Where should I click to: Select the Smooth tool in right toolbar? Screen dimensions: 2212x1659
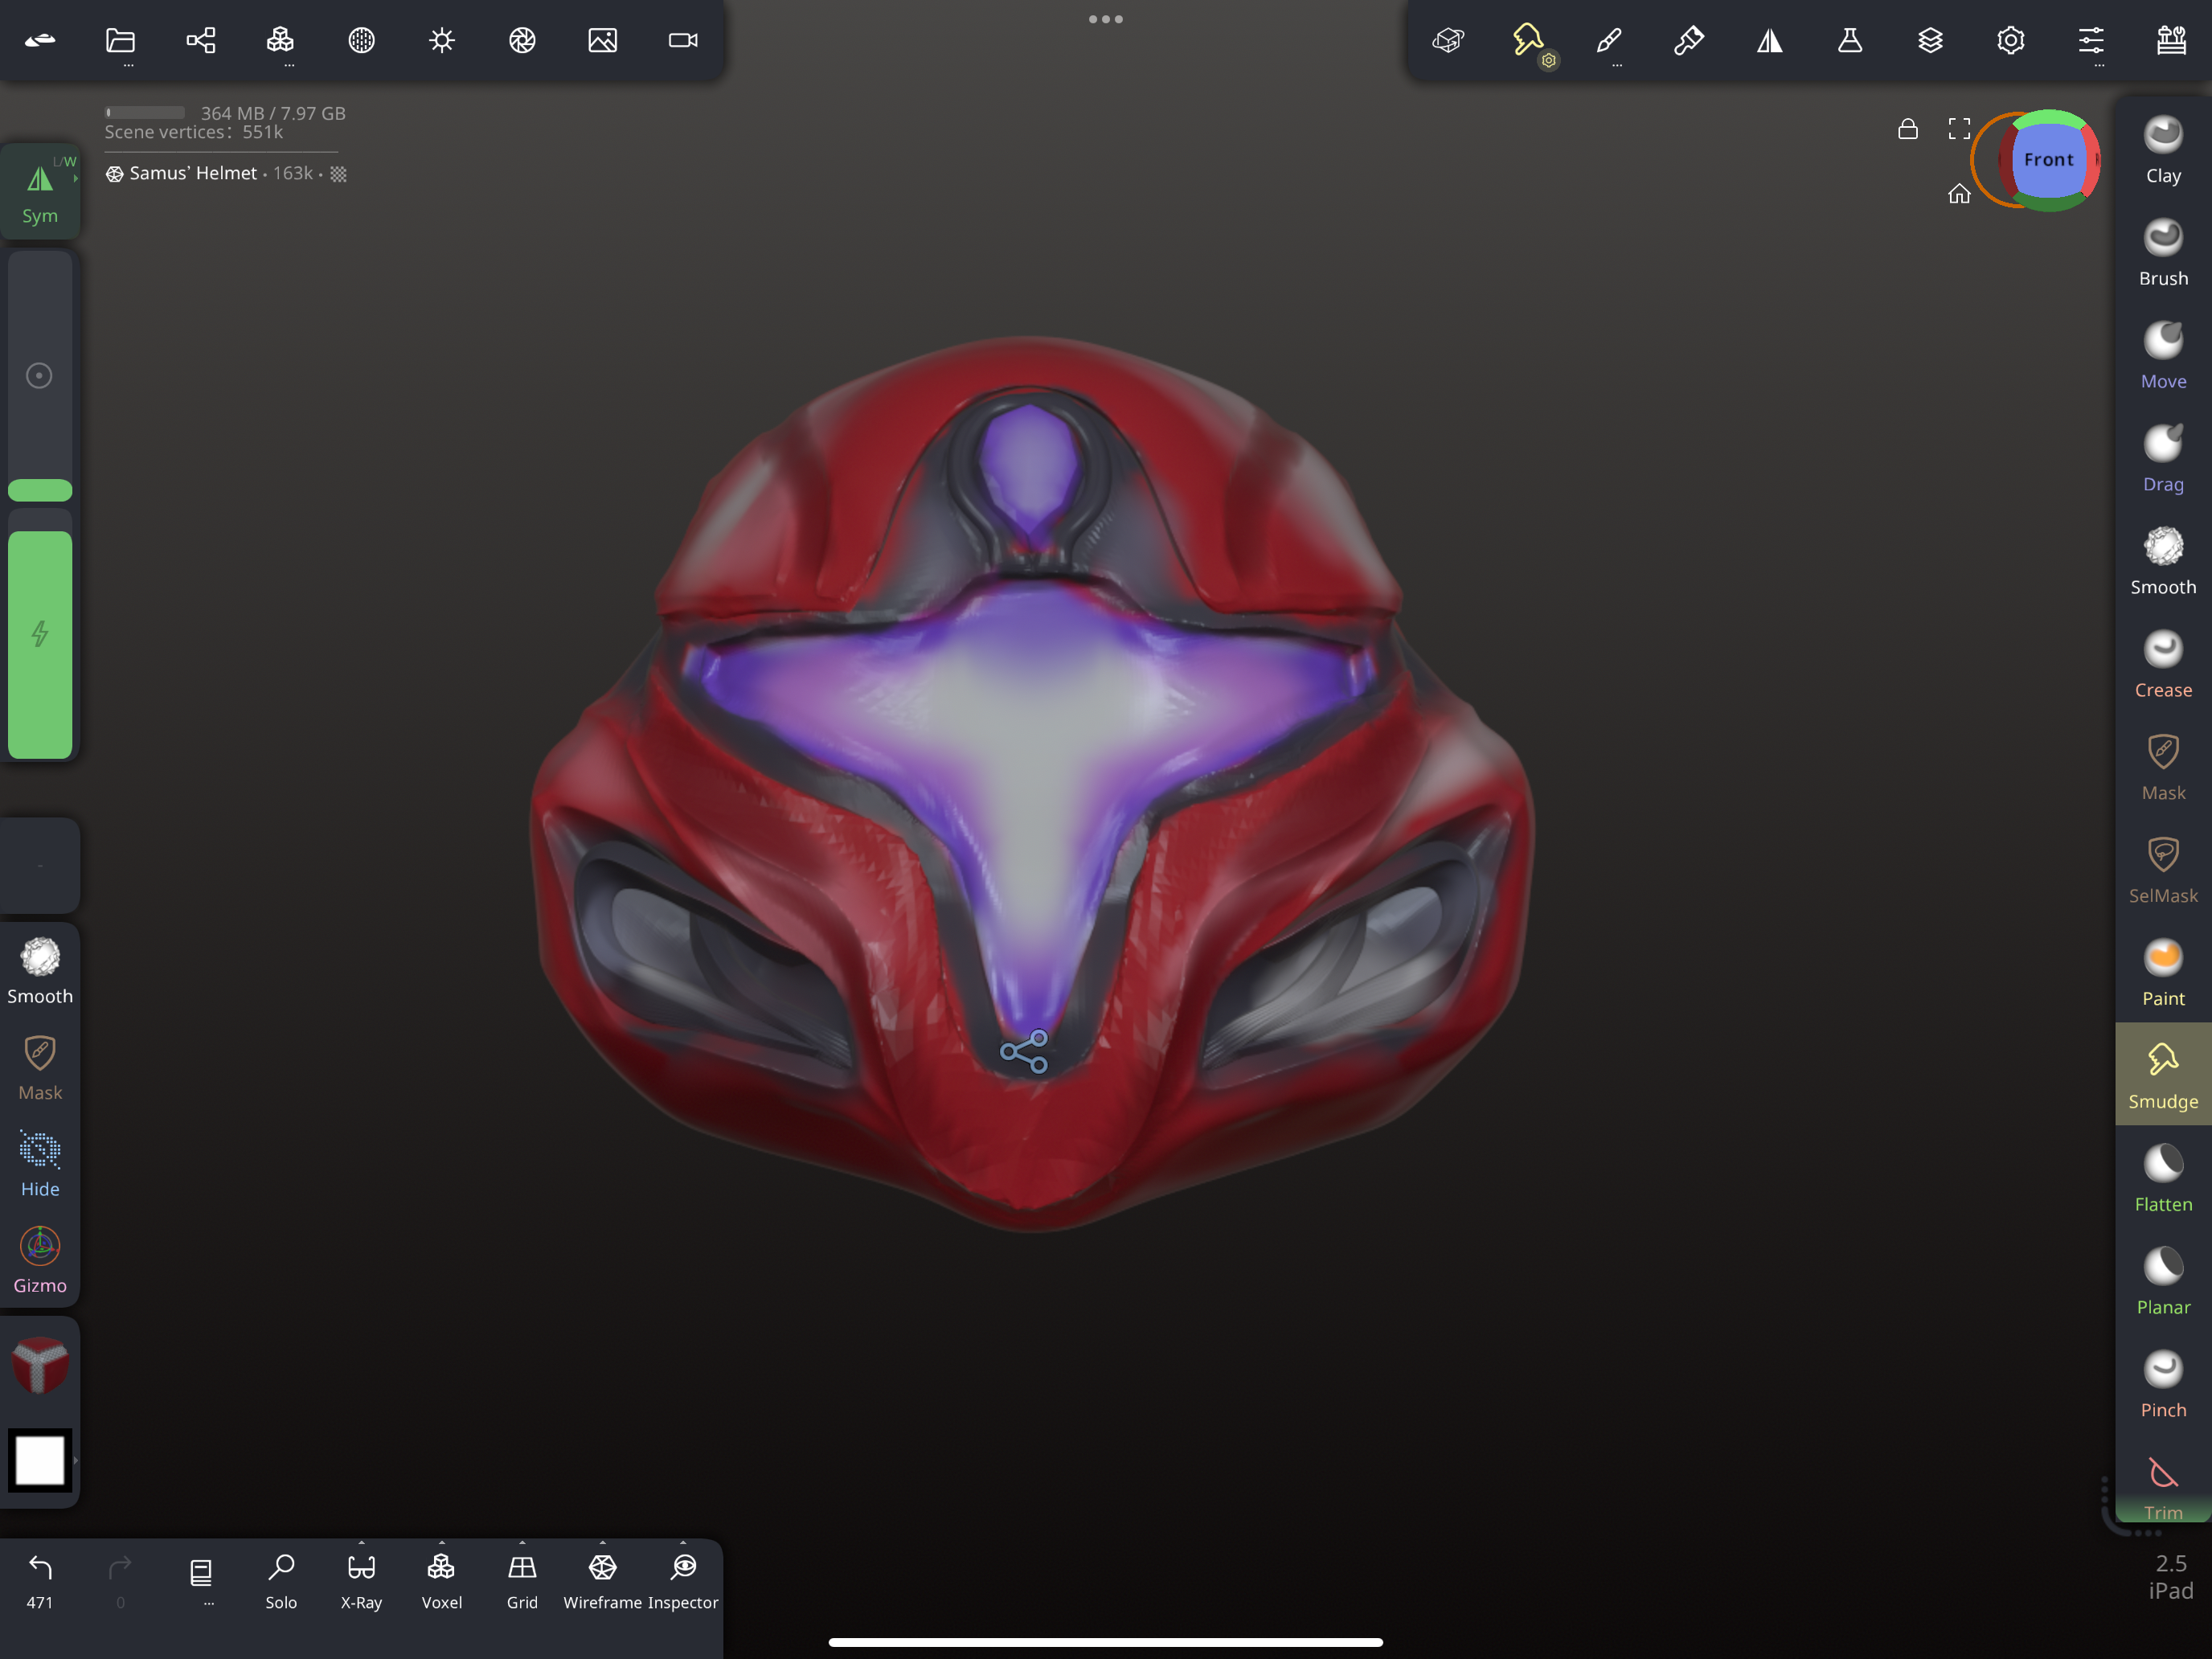click(2163, 562)
